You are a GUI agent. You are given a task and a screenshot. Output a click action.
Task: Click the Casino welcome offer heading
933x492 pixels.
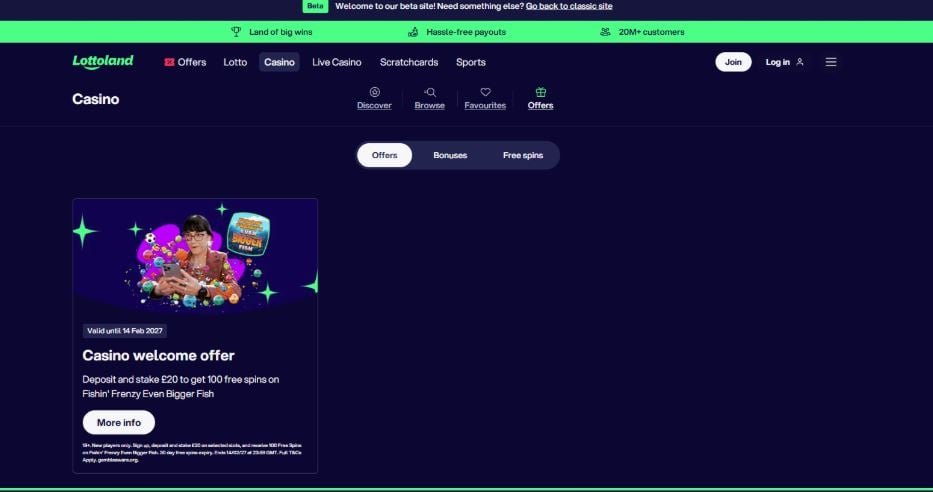158,356
